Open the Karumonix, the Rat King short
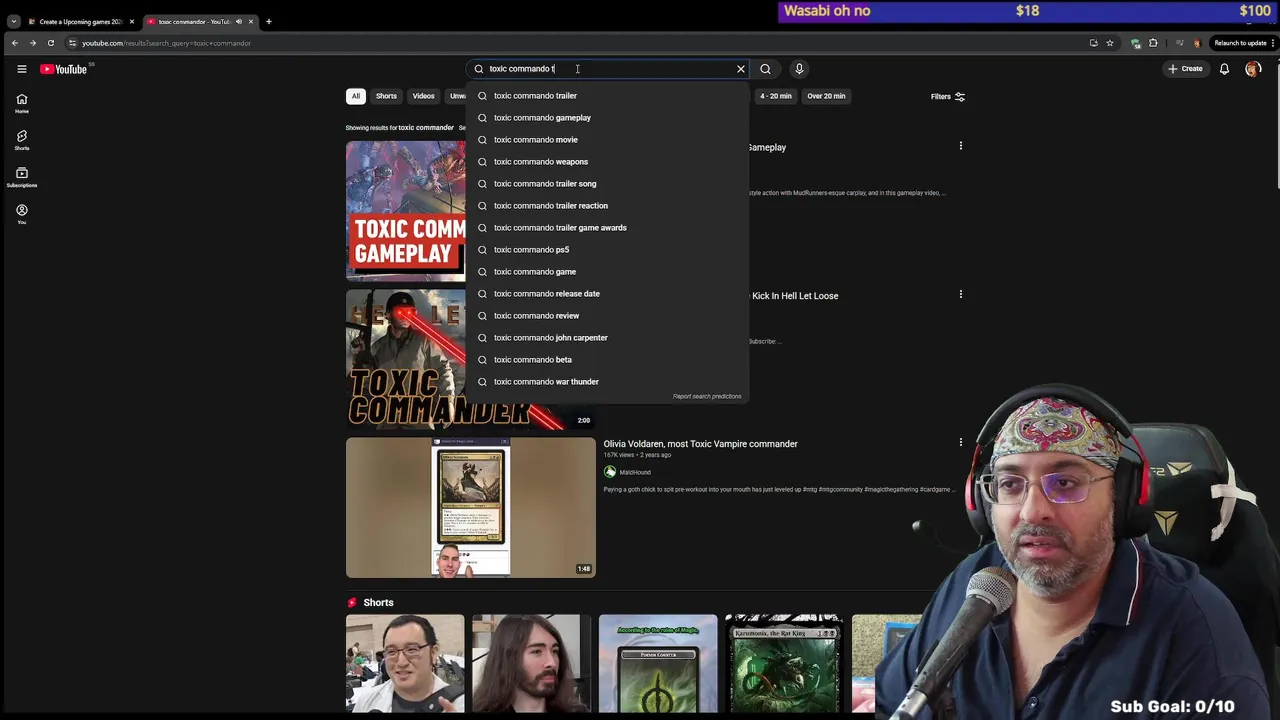1280x720 pixels. 784,664
